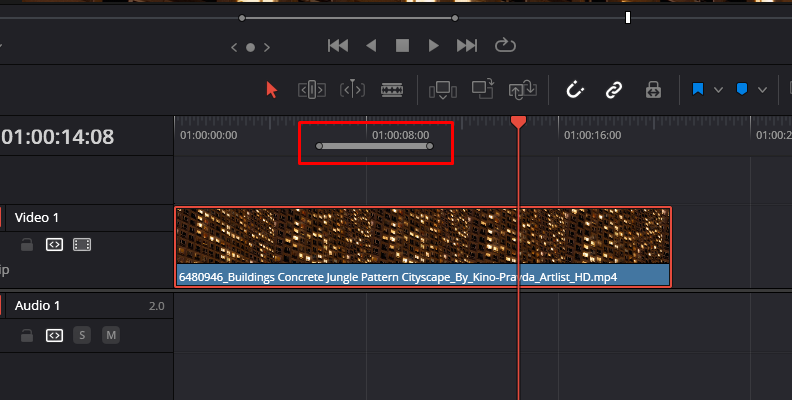Click the left end of ruler range bar

[319, 146]
